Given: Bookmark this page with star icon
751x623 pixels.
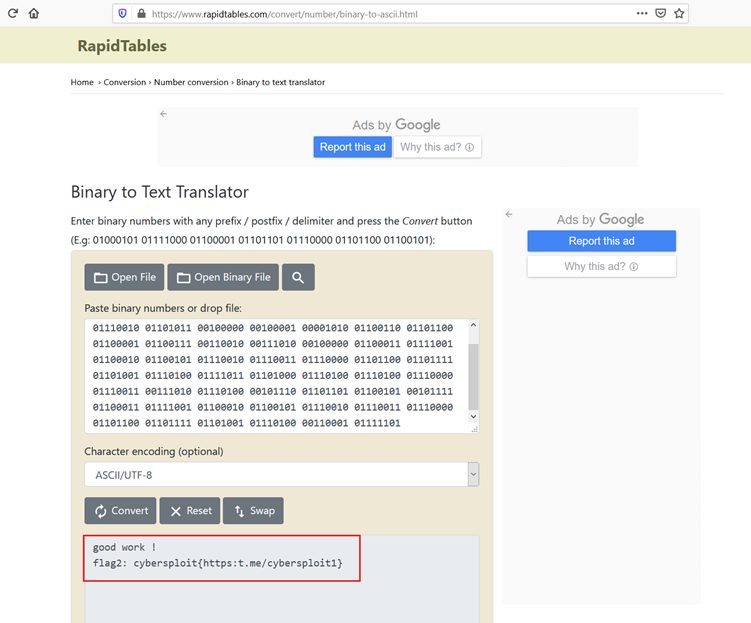Looking at the screenshot, I should point(679,14).
